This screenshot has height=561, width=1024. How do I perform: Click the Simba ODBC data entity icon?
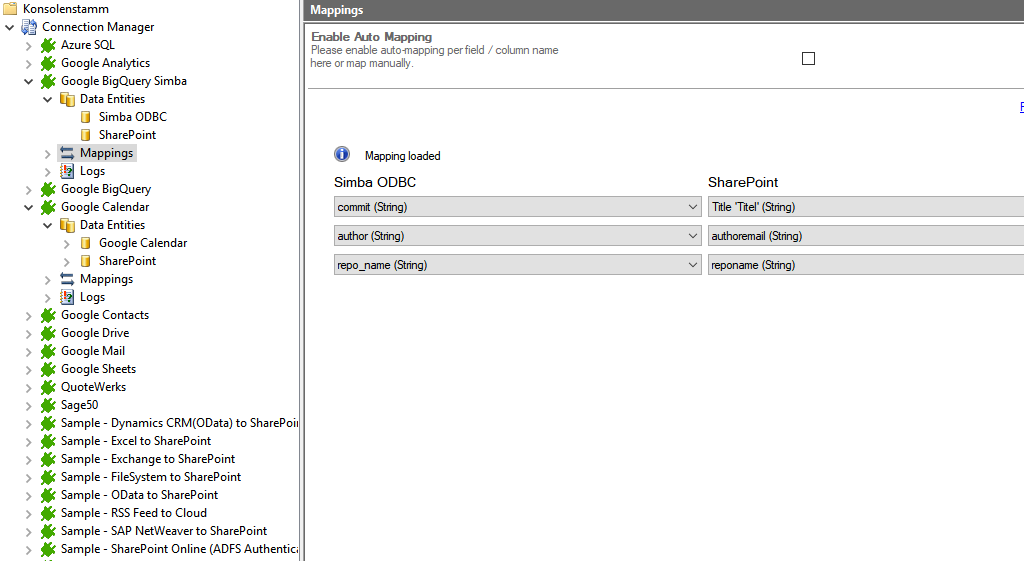[x=86, y=117]
